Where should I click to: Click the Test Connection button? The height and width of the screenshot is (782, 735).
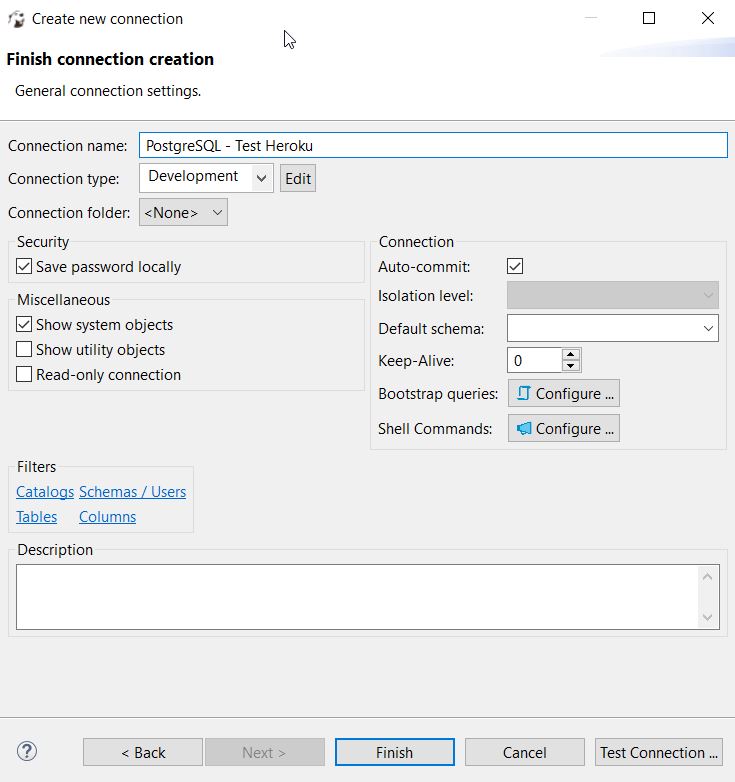coord(659,752)
